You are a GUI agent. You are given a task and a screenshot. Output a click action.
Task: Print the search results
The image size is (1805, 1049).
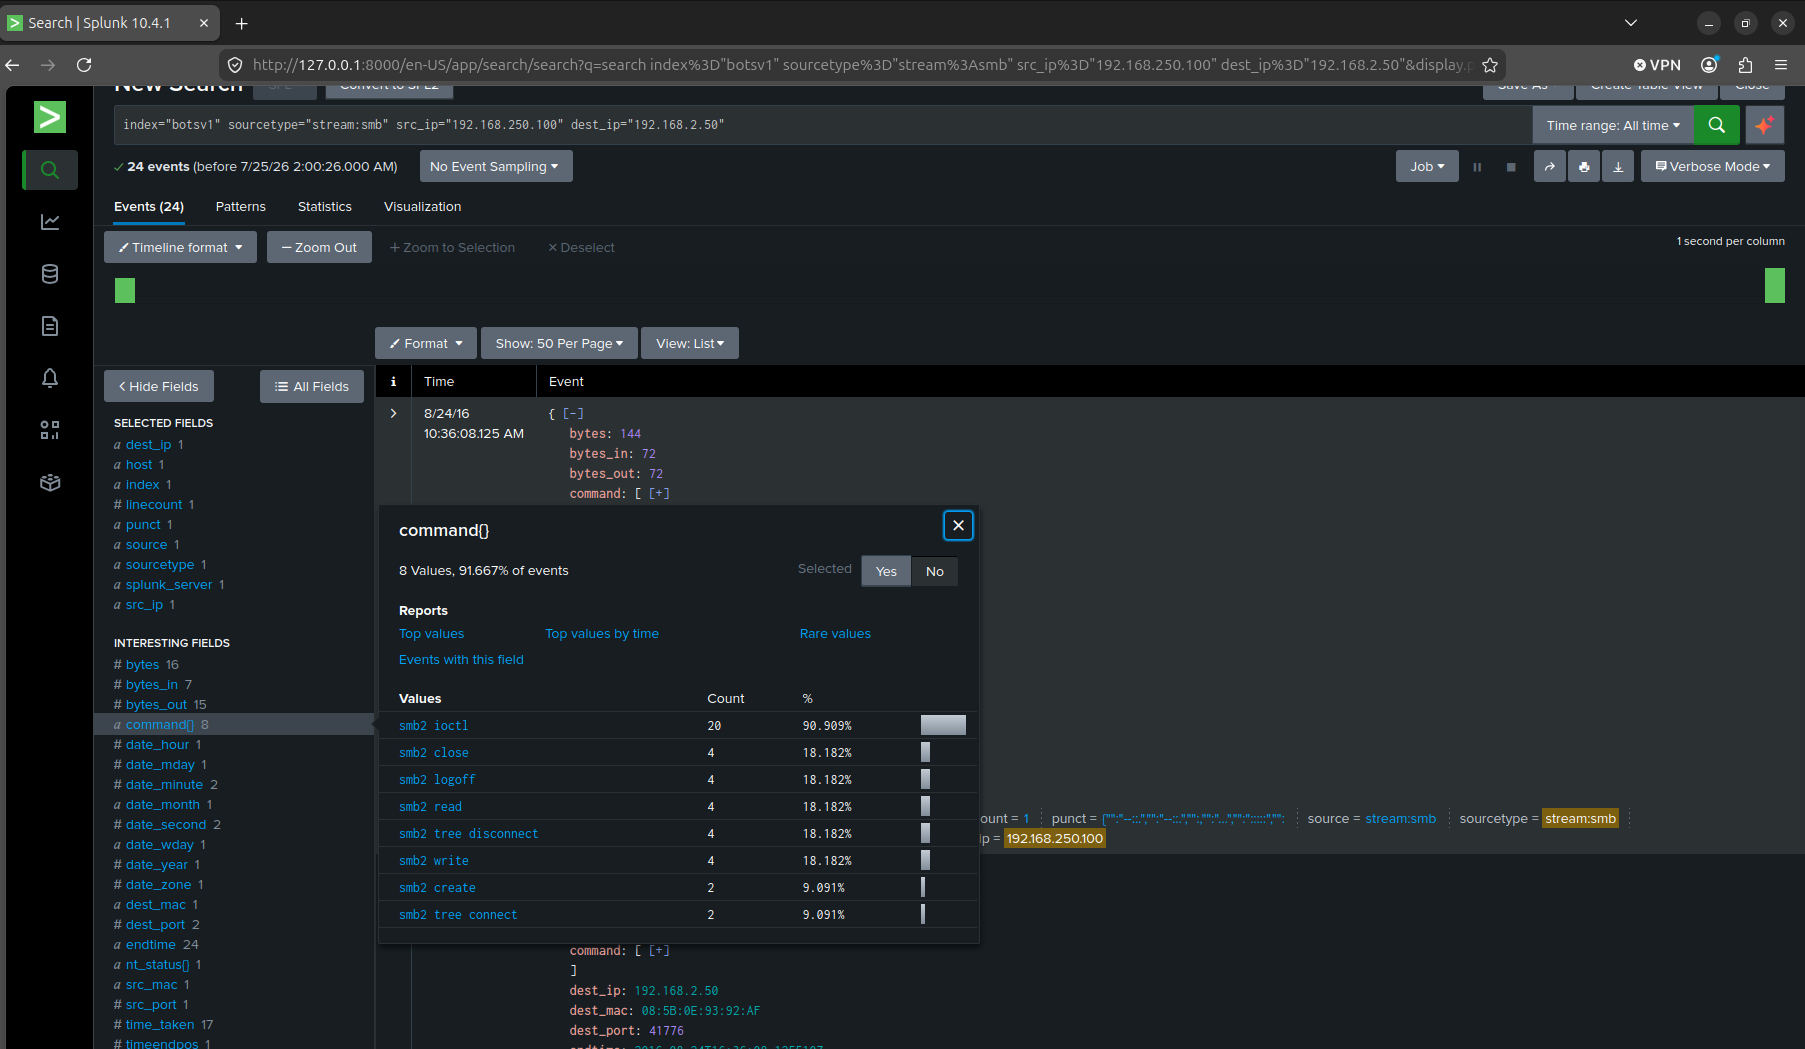[x=1584, y=167]
